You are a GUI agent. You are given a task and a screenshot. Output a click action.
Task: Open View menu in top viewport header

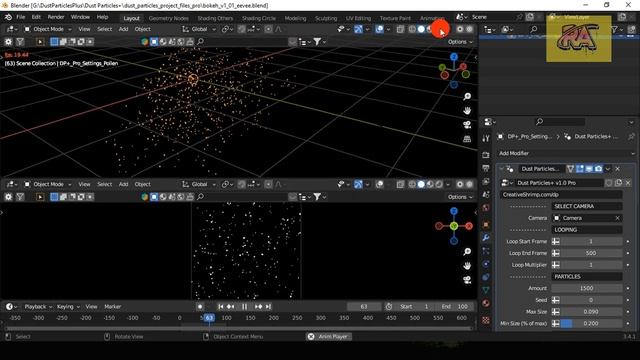click(x=84, y=29)
